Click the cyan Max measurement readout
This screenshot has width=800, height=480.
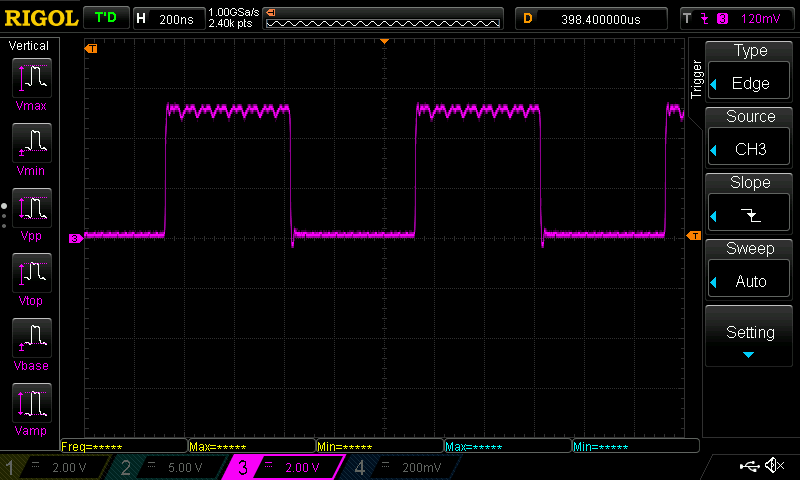click(508, 447)
